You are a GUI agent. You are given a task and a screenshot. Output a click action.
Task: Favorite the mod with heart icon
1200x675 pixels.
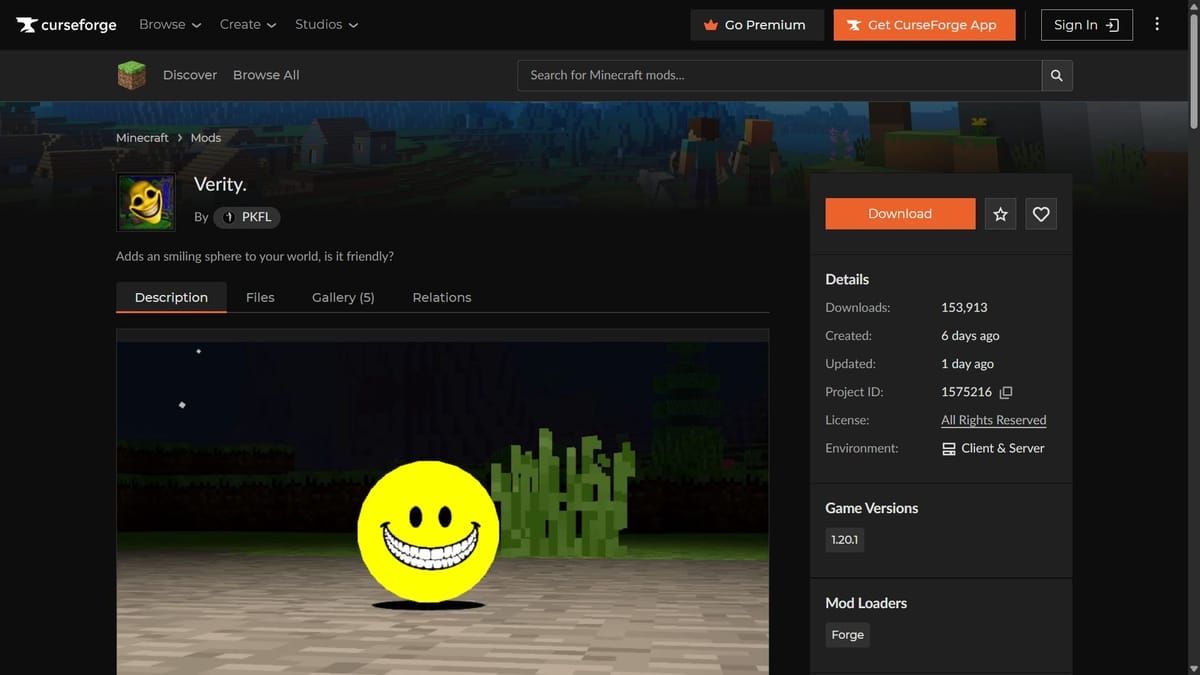click(x=1041, y=214)
